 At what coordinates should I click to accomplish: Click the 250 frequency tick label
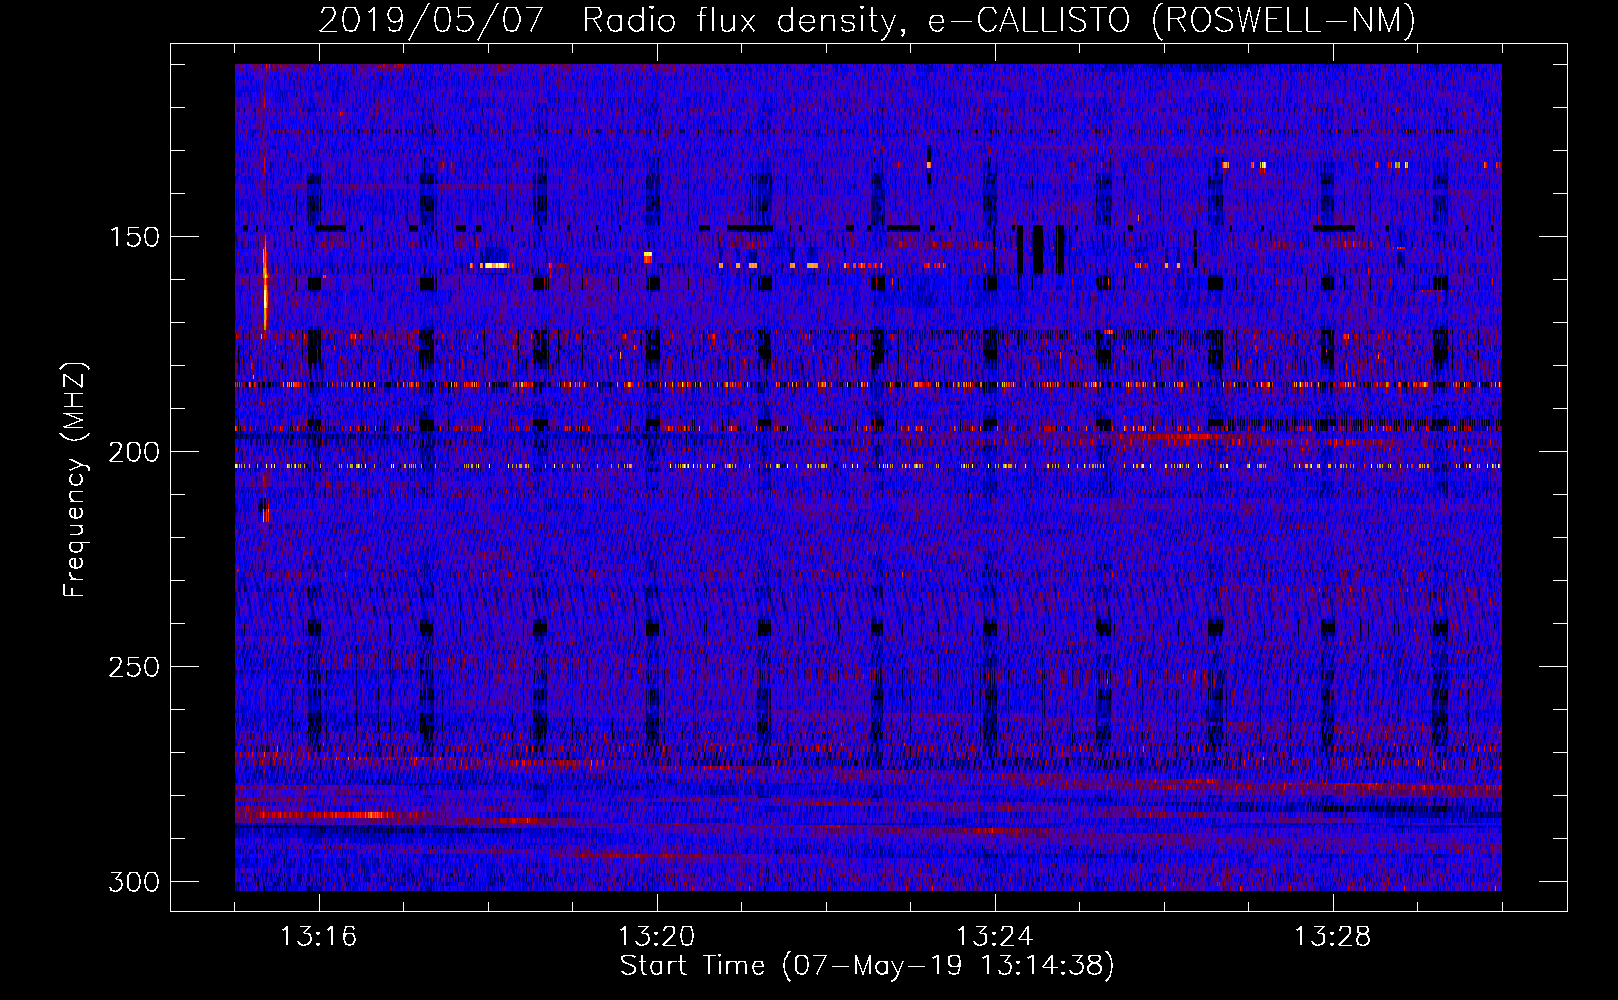(134, 667)
